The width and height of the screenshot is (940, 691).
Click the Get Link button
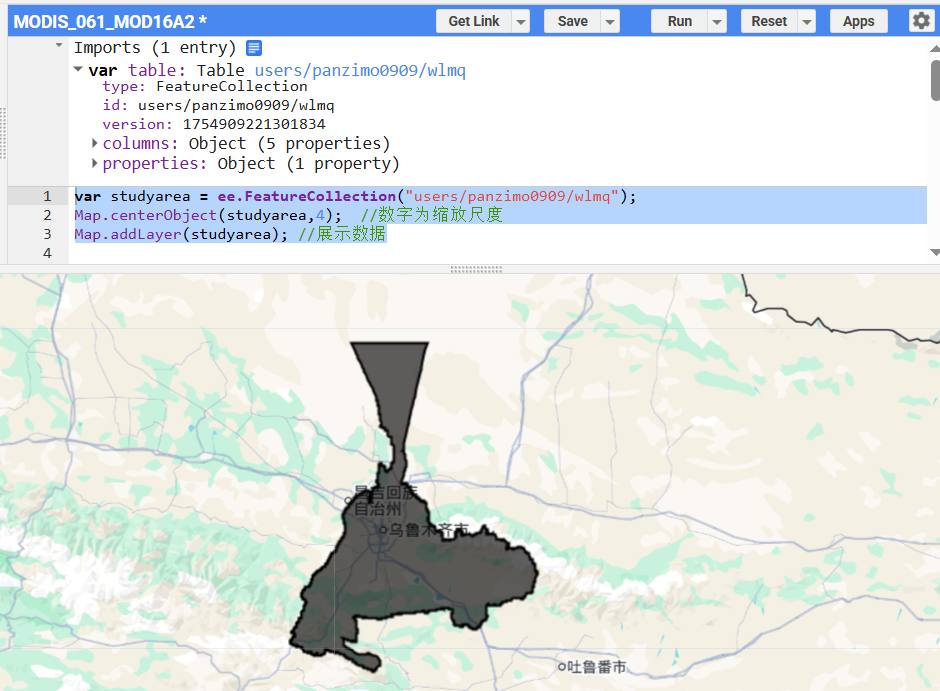[x=475, y=20]
